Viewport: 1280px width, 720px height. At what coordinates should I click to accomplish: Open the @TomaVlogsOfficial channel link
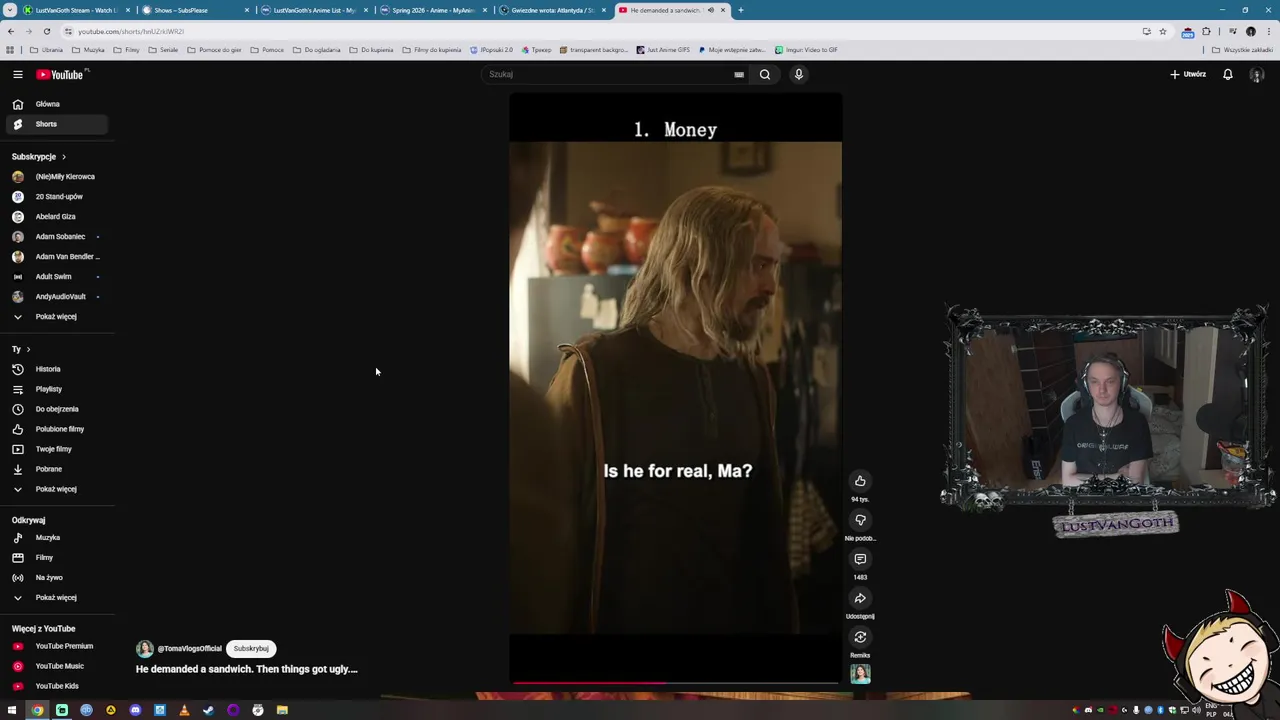click(x=189, y=649)
